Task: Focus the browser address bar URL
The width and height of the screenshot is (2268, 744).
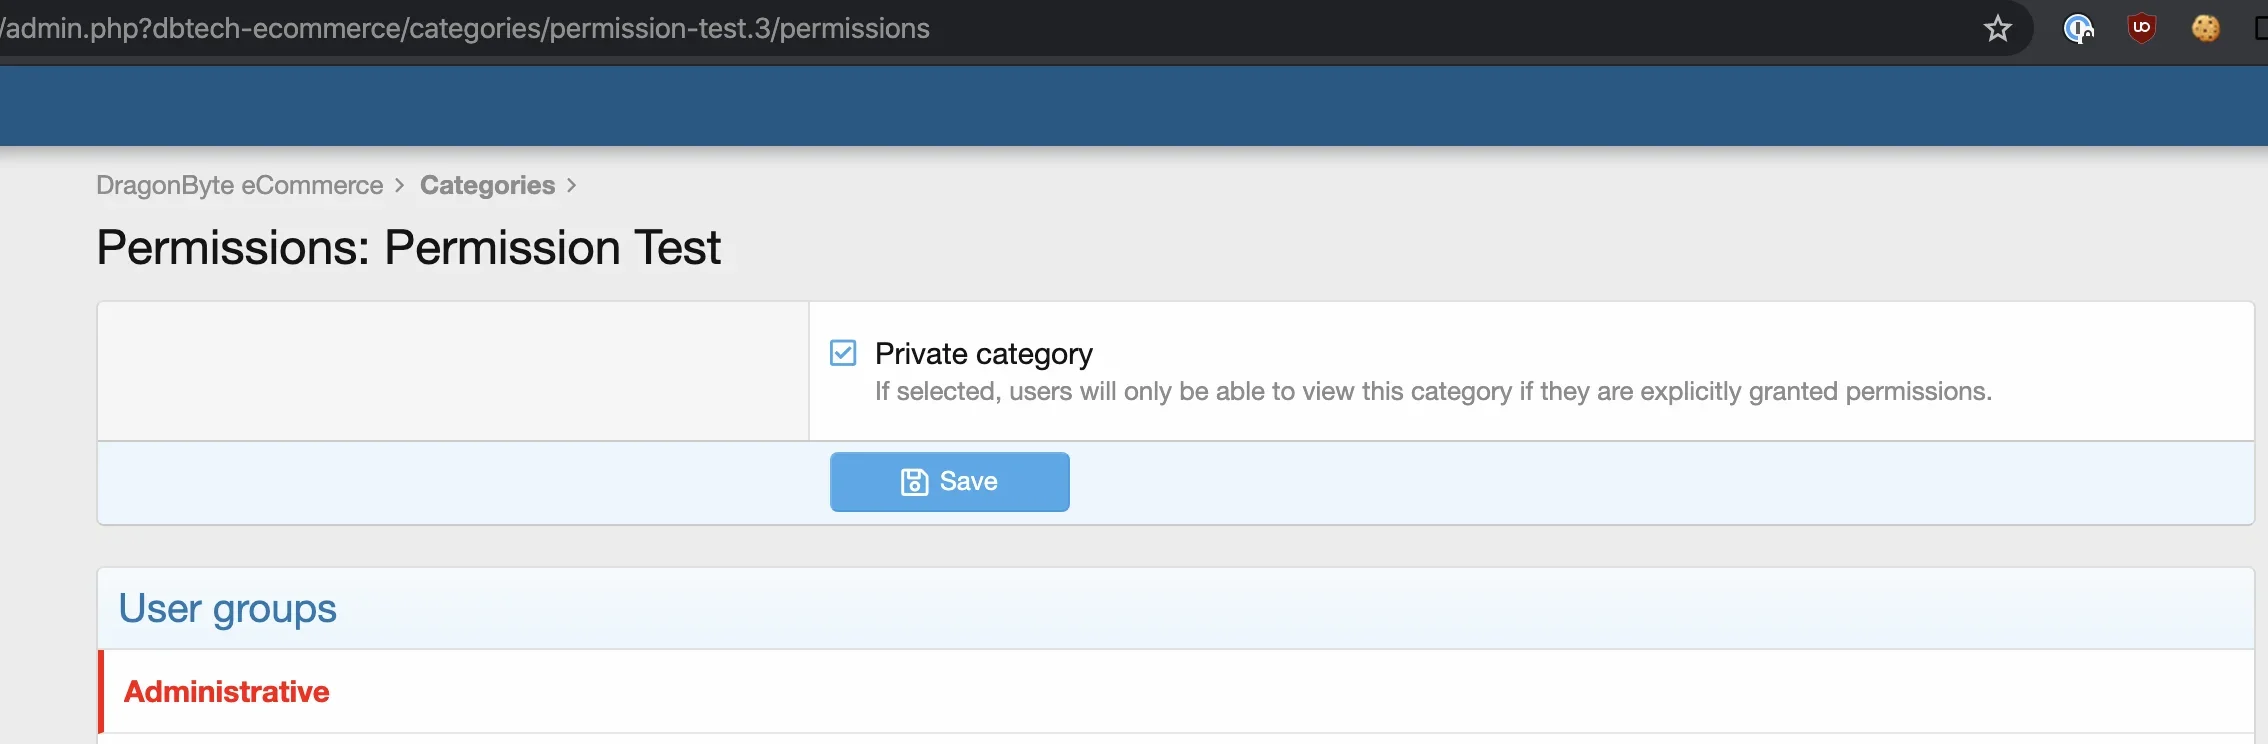Action: click(465, 28)
